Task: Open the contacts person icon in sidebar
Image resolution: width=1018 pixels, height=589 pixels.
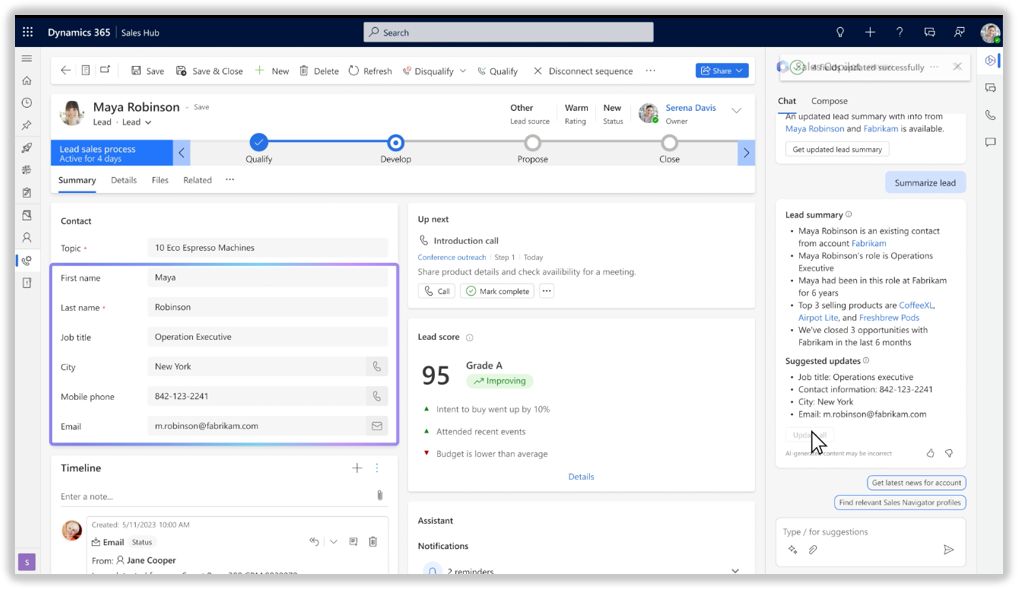Action: 27,237
